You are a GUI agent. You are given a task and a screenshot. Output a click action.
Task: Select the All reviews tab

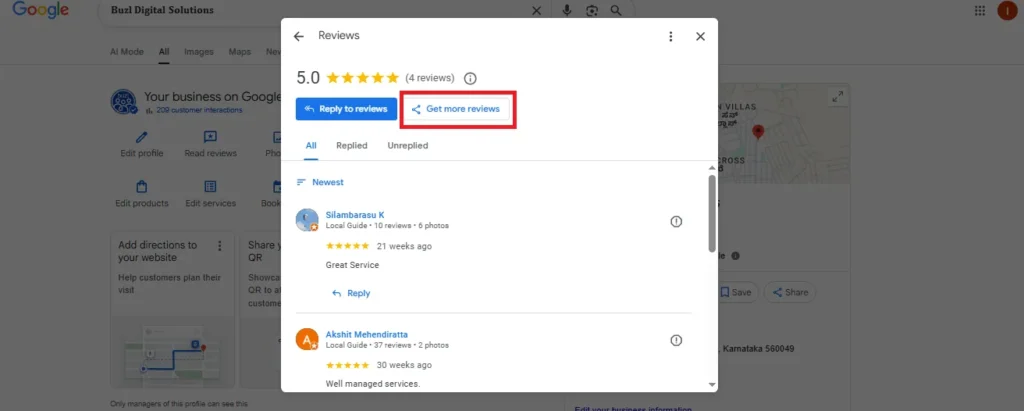coord(311,146)
